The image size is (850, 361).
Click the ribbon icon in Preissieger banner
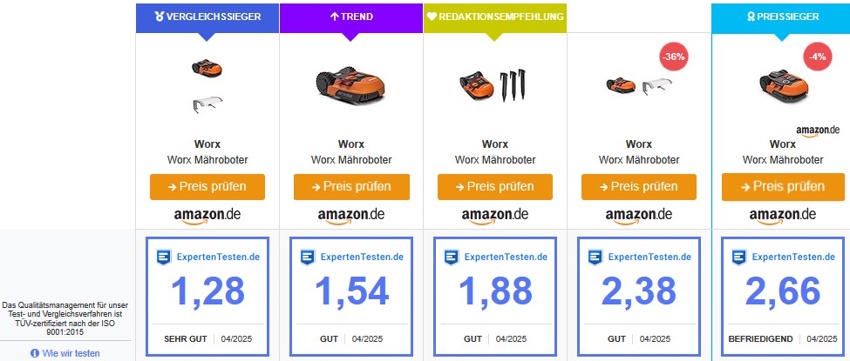tap(751, 17)
